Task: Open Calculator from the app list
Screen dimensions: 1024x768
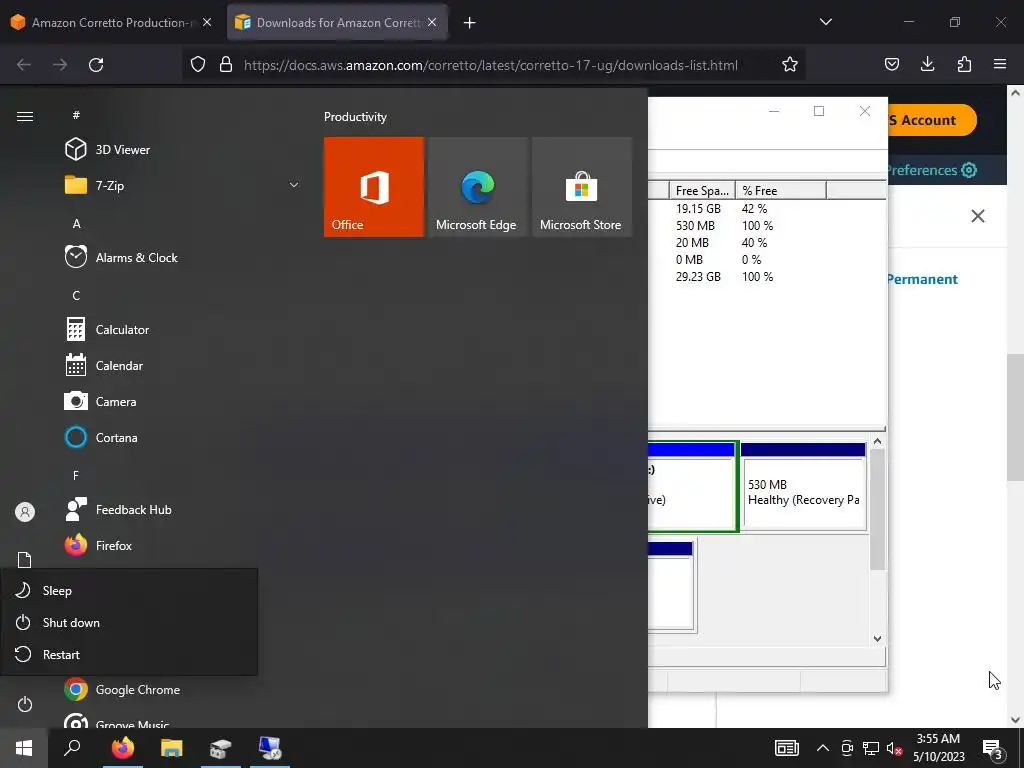Action: point(107,330)
